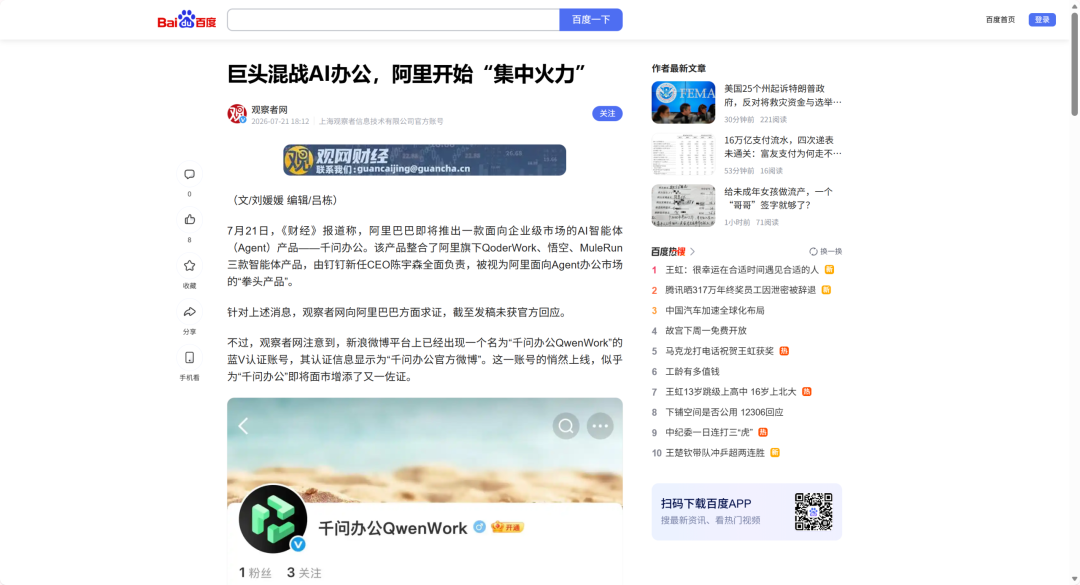Open hot search 中纪委一日连打三"虎"
This screenshot has width=1080, height=585.
[709, 432]
